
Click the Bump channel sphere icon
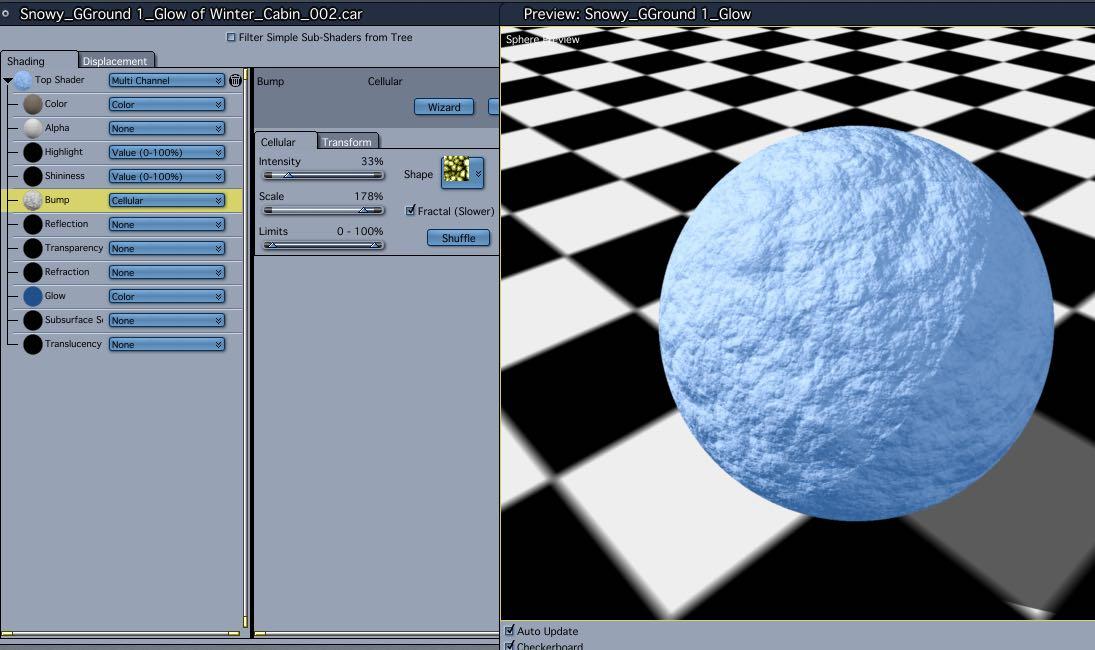(33, 200)
